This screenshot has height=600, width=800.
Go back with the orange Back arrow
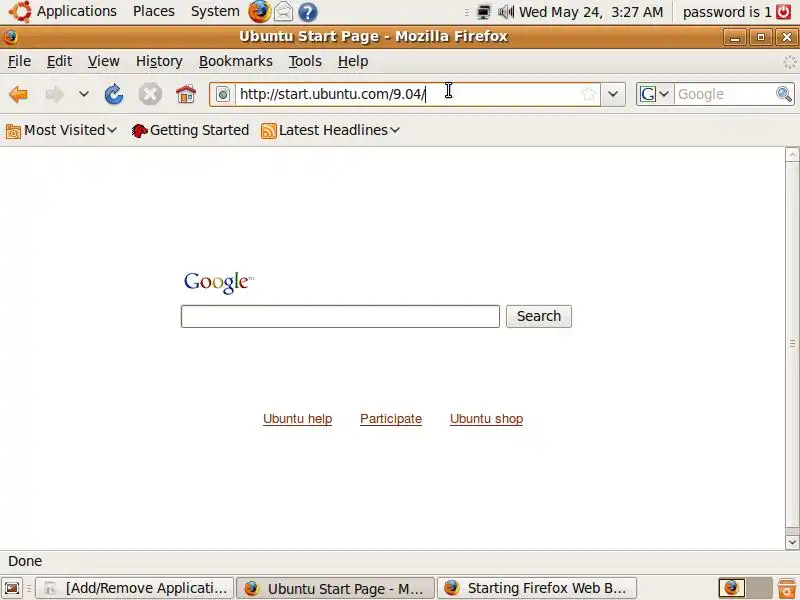18,94
